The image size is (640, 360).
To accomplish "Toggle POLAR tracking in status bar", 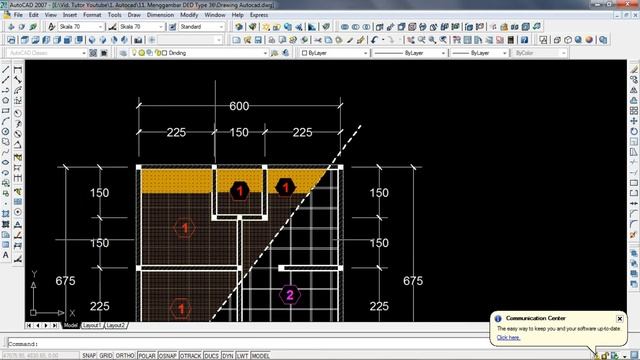I will click(147, 356).
